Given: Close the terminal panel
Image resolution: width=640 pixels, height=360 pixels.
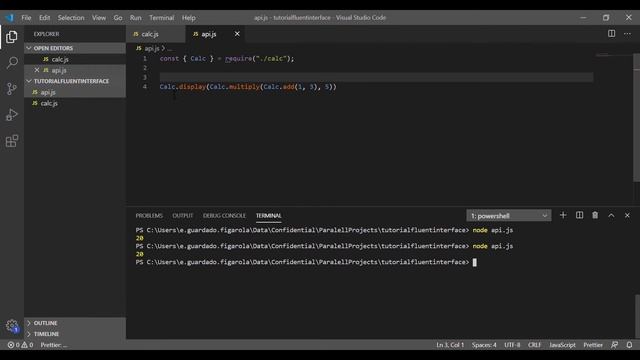Looking at the screenshot, I should (x=627, y=215).
